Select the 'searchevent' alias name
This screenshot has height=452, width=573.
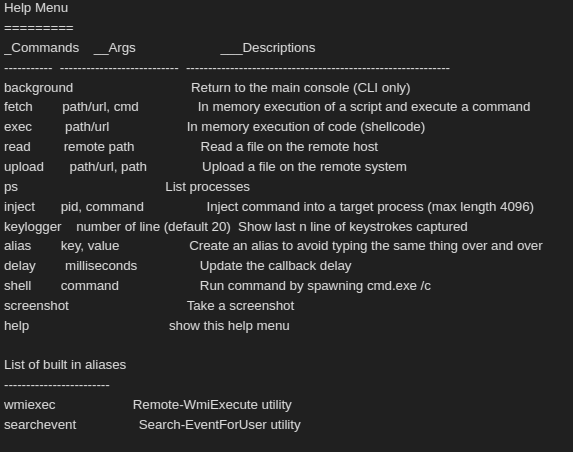click(40, 425)
